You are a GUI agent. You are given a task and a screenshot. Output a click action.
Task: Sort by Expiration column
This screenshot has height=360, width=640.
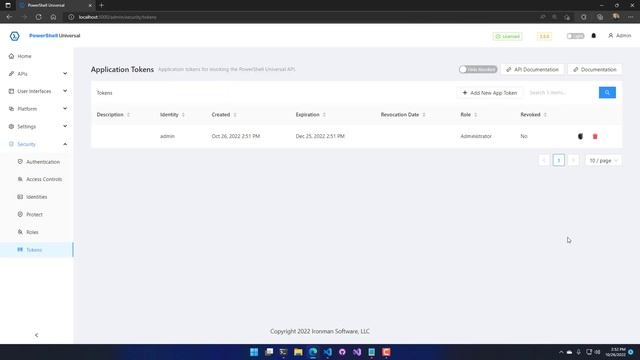[310, 115]
